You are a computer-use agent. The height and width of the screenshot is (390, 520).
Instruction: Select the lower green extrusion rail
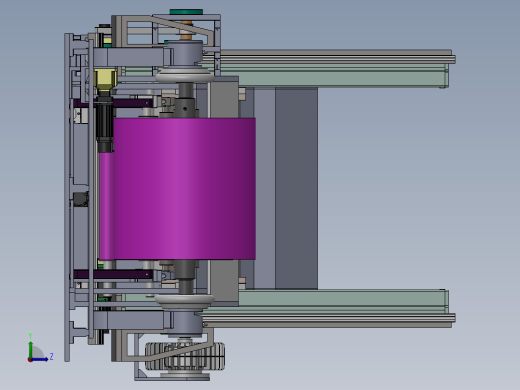point(343,302)
